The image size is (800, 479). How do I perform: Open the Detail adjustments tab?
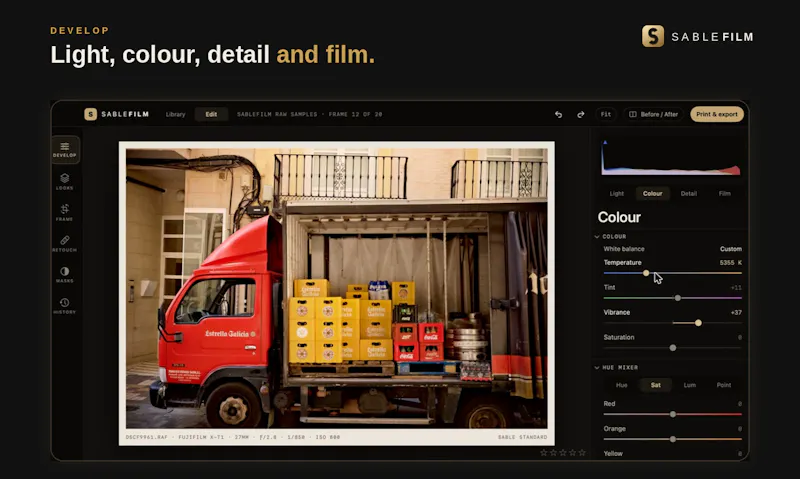tap(689, 193)
